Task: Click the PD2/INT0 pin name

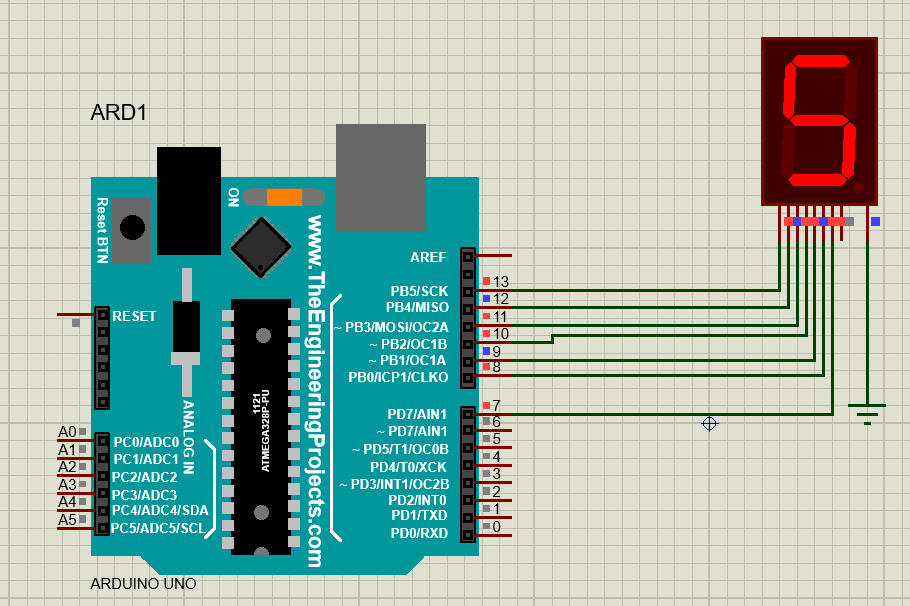Action: (x=417, y=500)
